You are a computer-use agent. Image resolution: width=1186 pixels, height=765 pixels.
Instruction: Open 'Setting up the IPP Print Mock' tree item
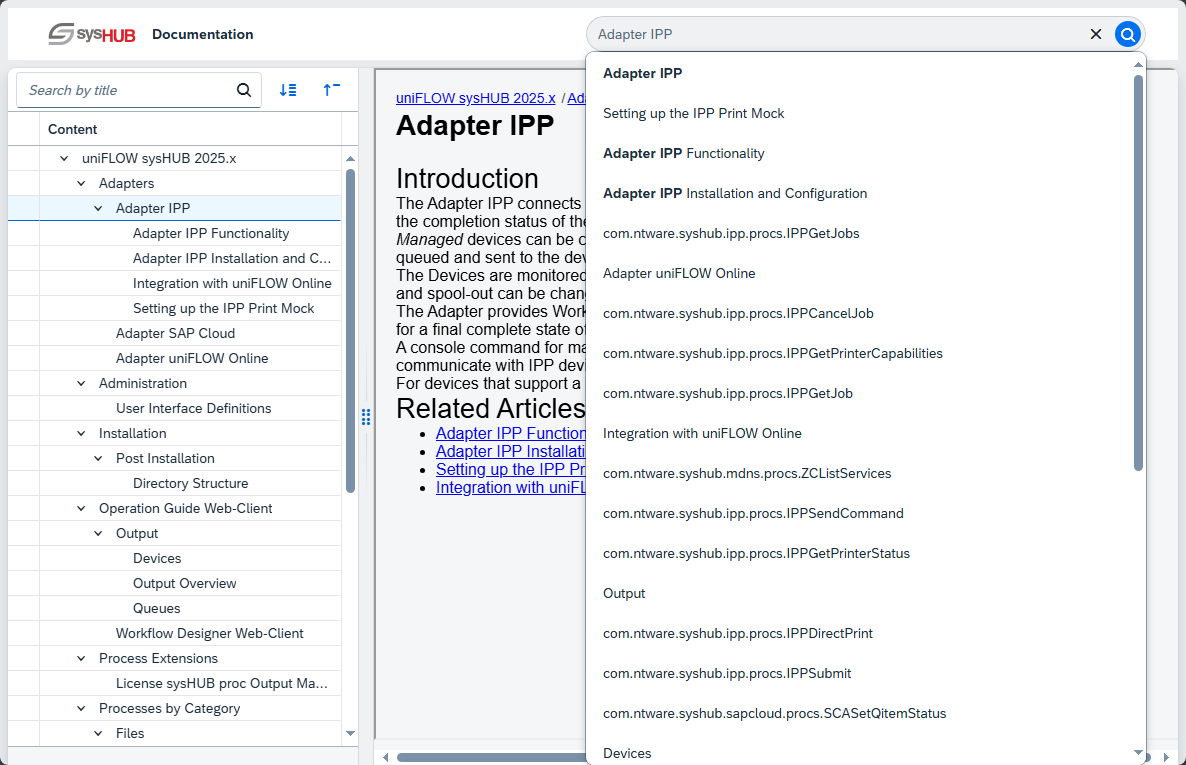[x=223, y=308]
